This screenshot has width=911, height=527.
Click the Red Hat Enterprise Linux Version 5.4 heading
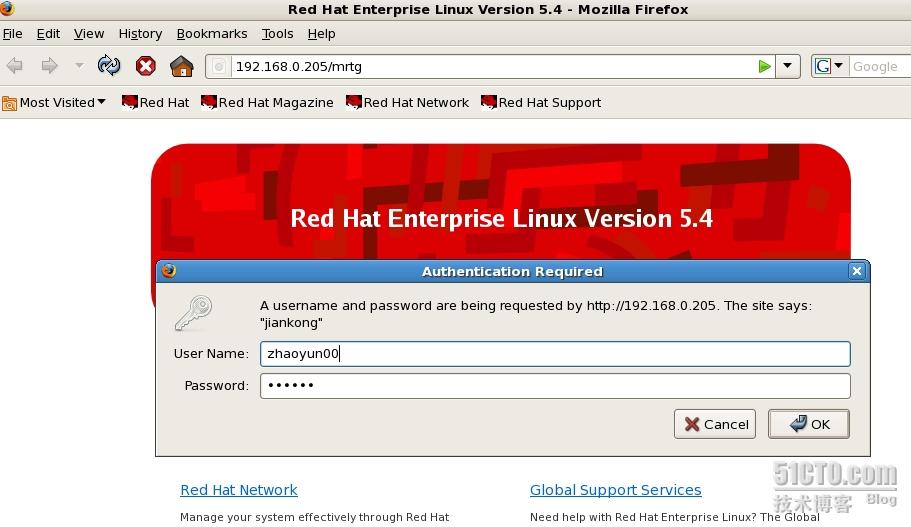[x=501, y=218]
